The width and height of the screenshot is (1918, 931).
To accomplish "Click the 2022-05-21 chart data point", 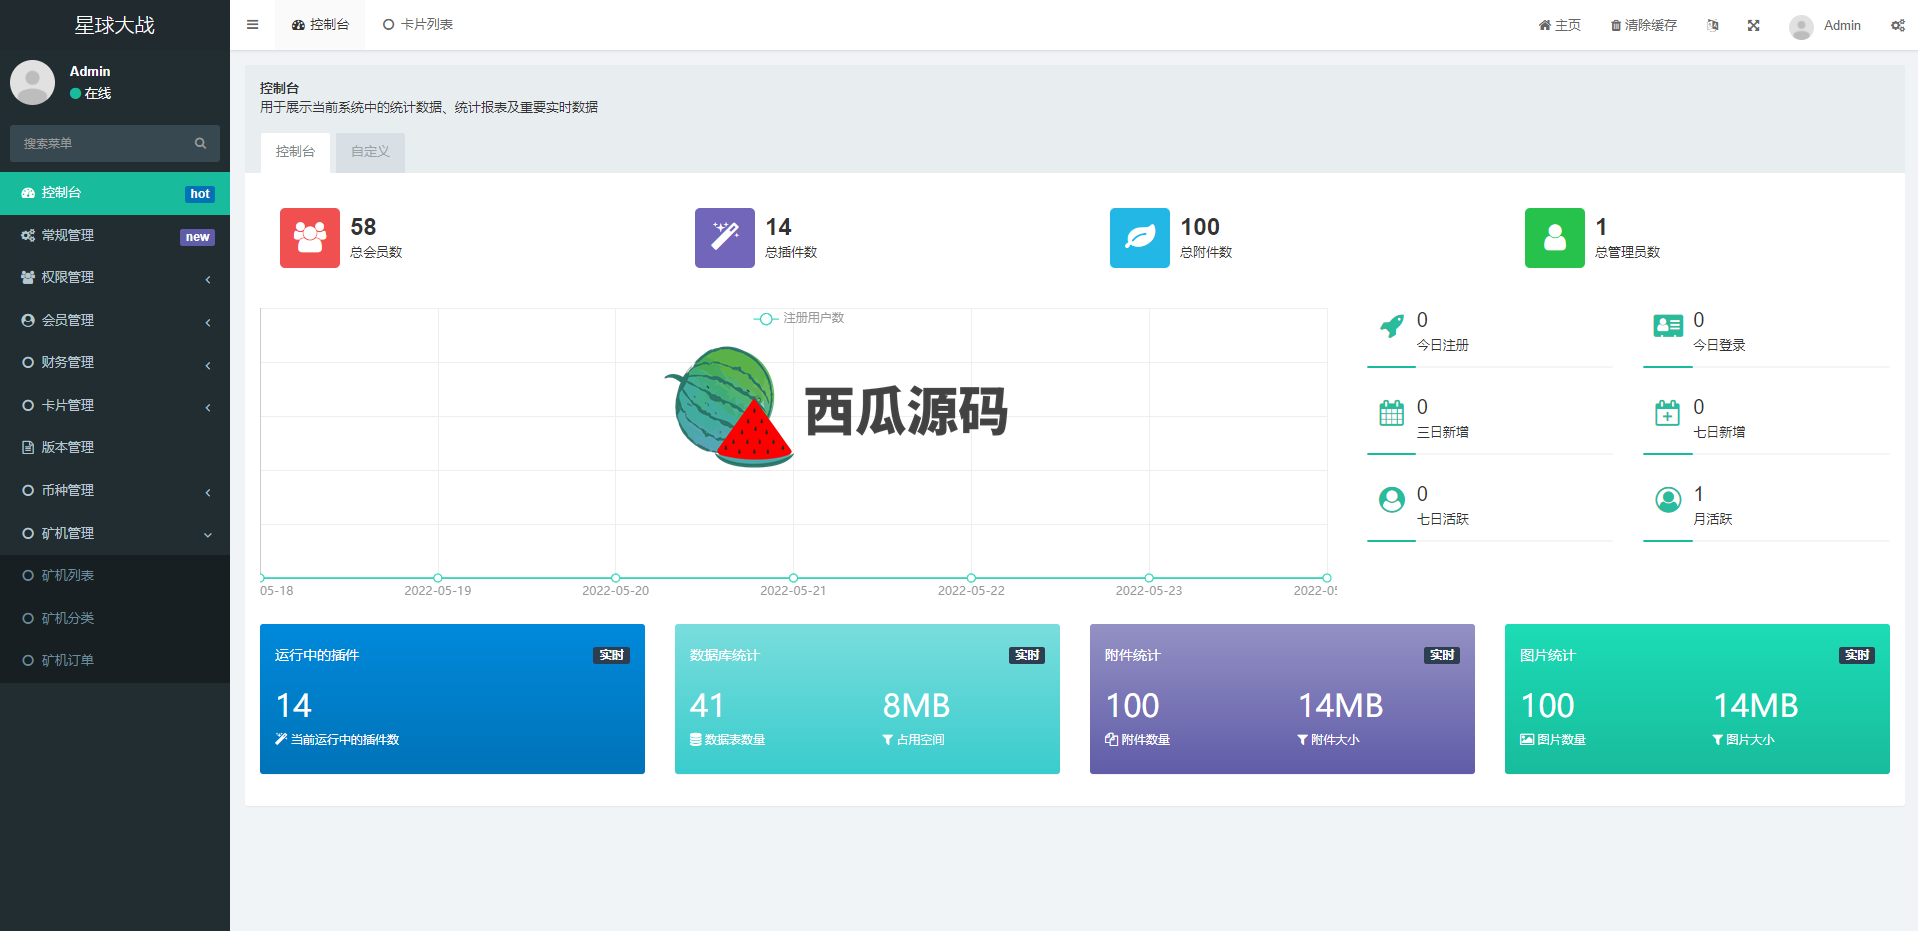I will point(793,578).
